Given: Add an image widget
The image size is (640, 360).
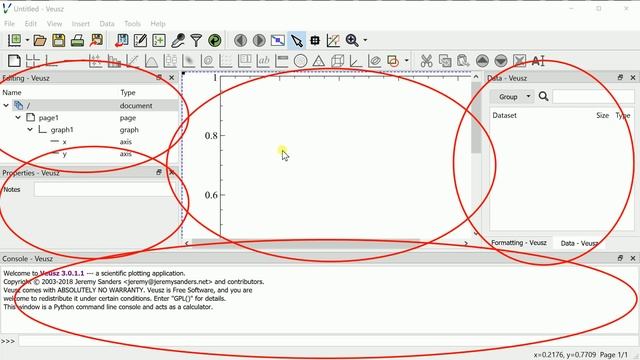Looking at the screenshot, I should point(189,61).
